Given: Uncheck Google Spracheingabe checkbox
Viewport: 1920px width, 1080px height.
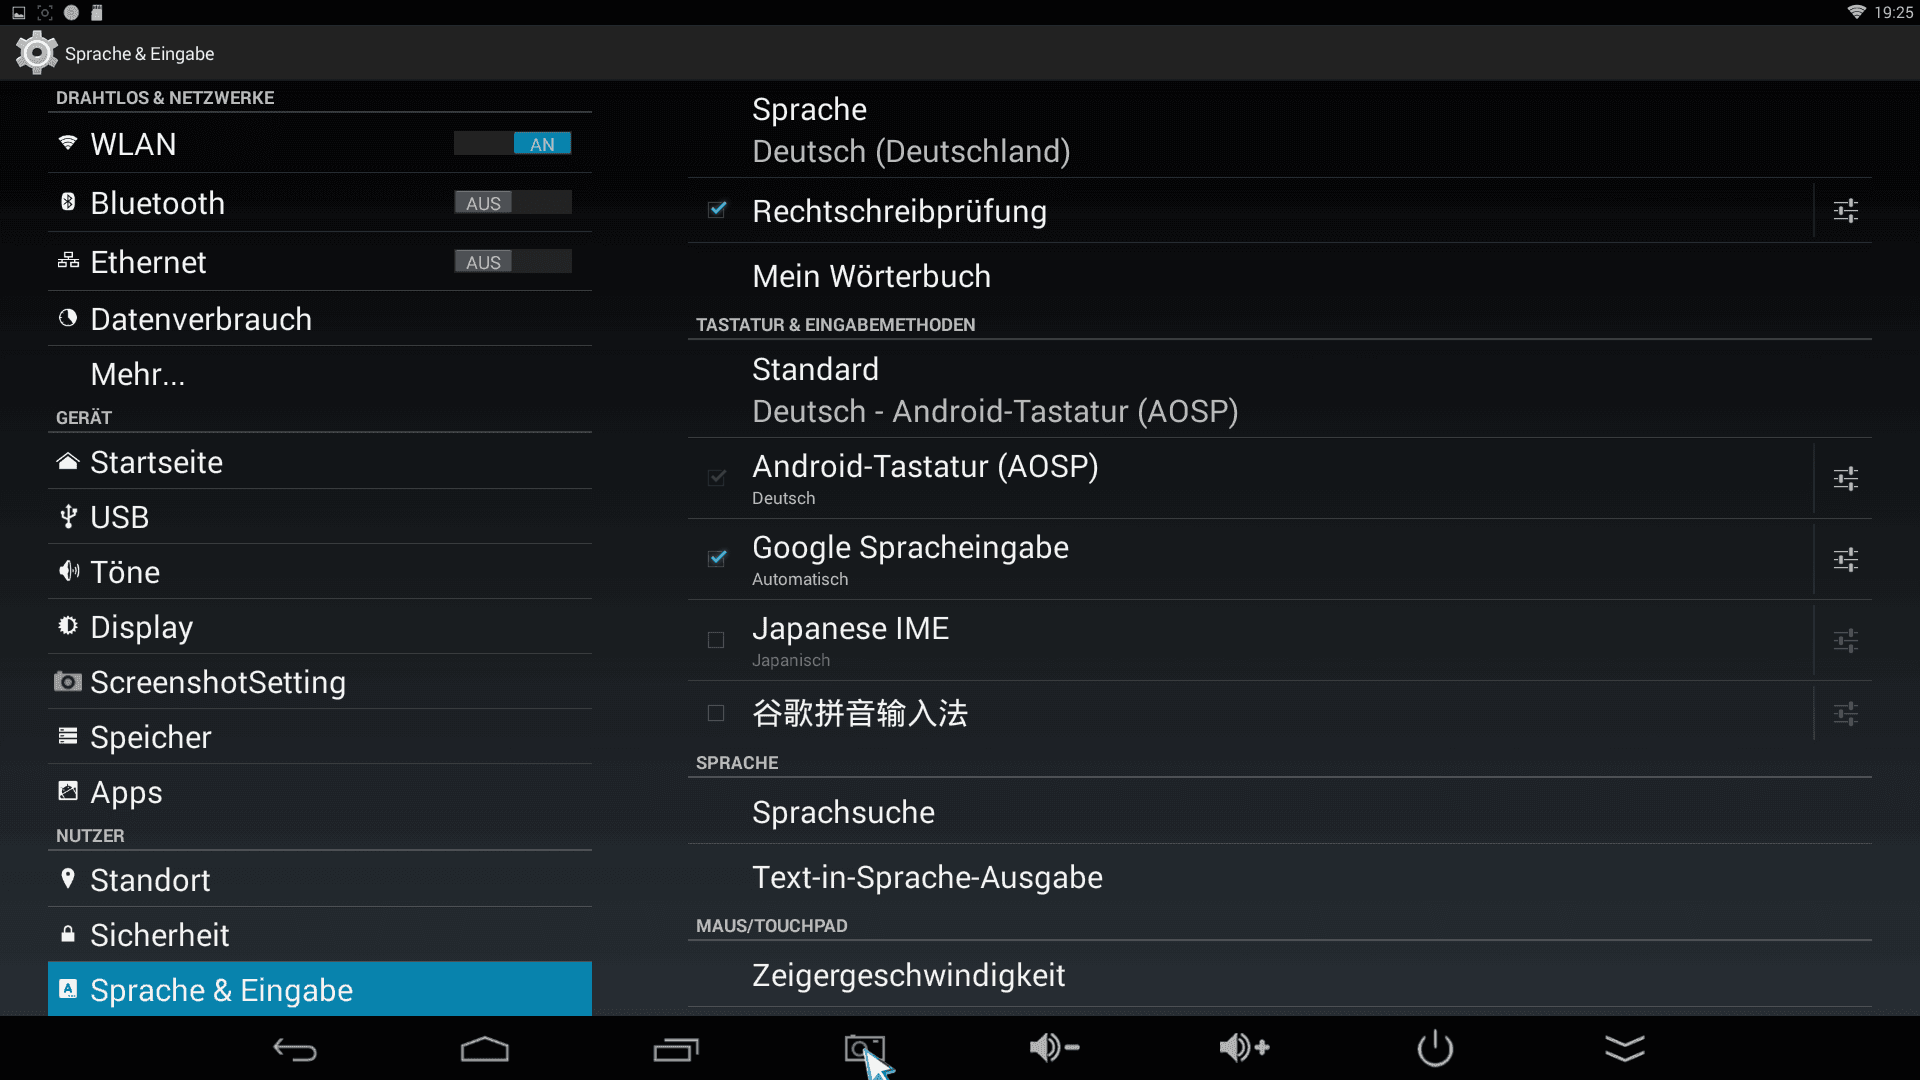Looking at the screenshot, I should pyautogui.click(x=717, y=558).
